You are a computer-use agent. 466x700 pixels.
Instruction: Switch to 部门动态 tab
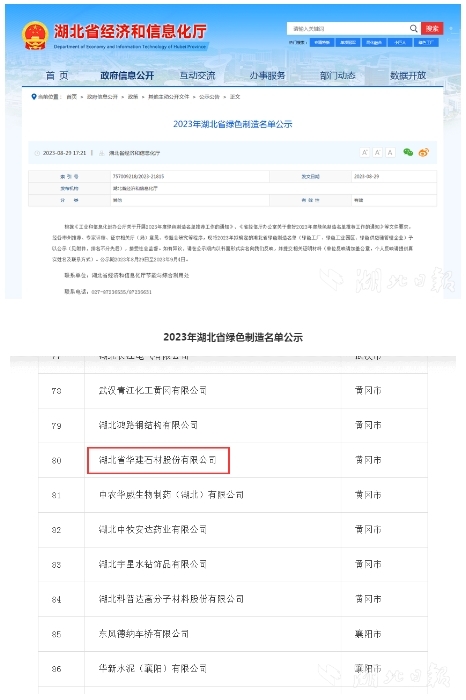(x=337, y=75)
